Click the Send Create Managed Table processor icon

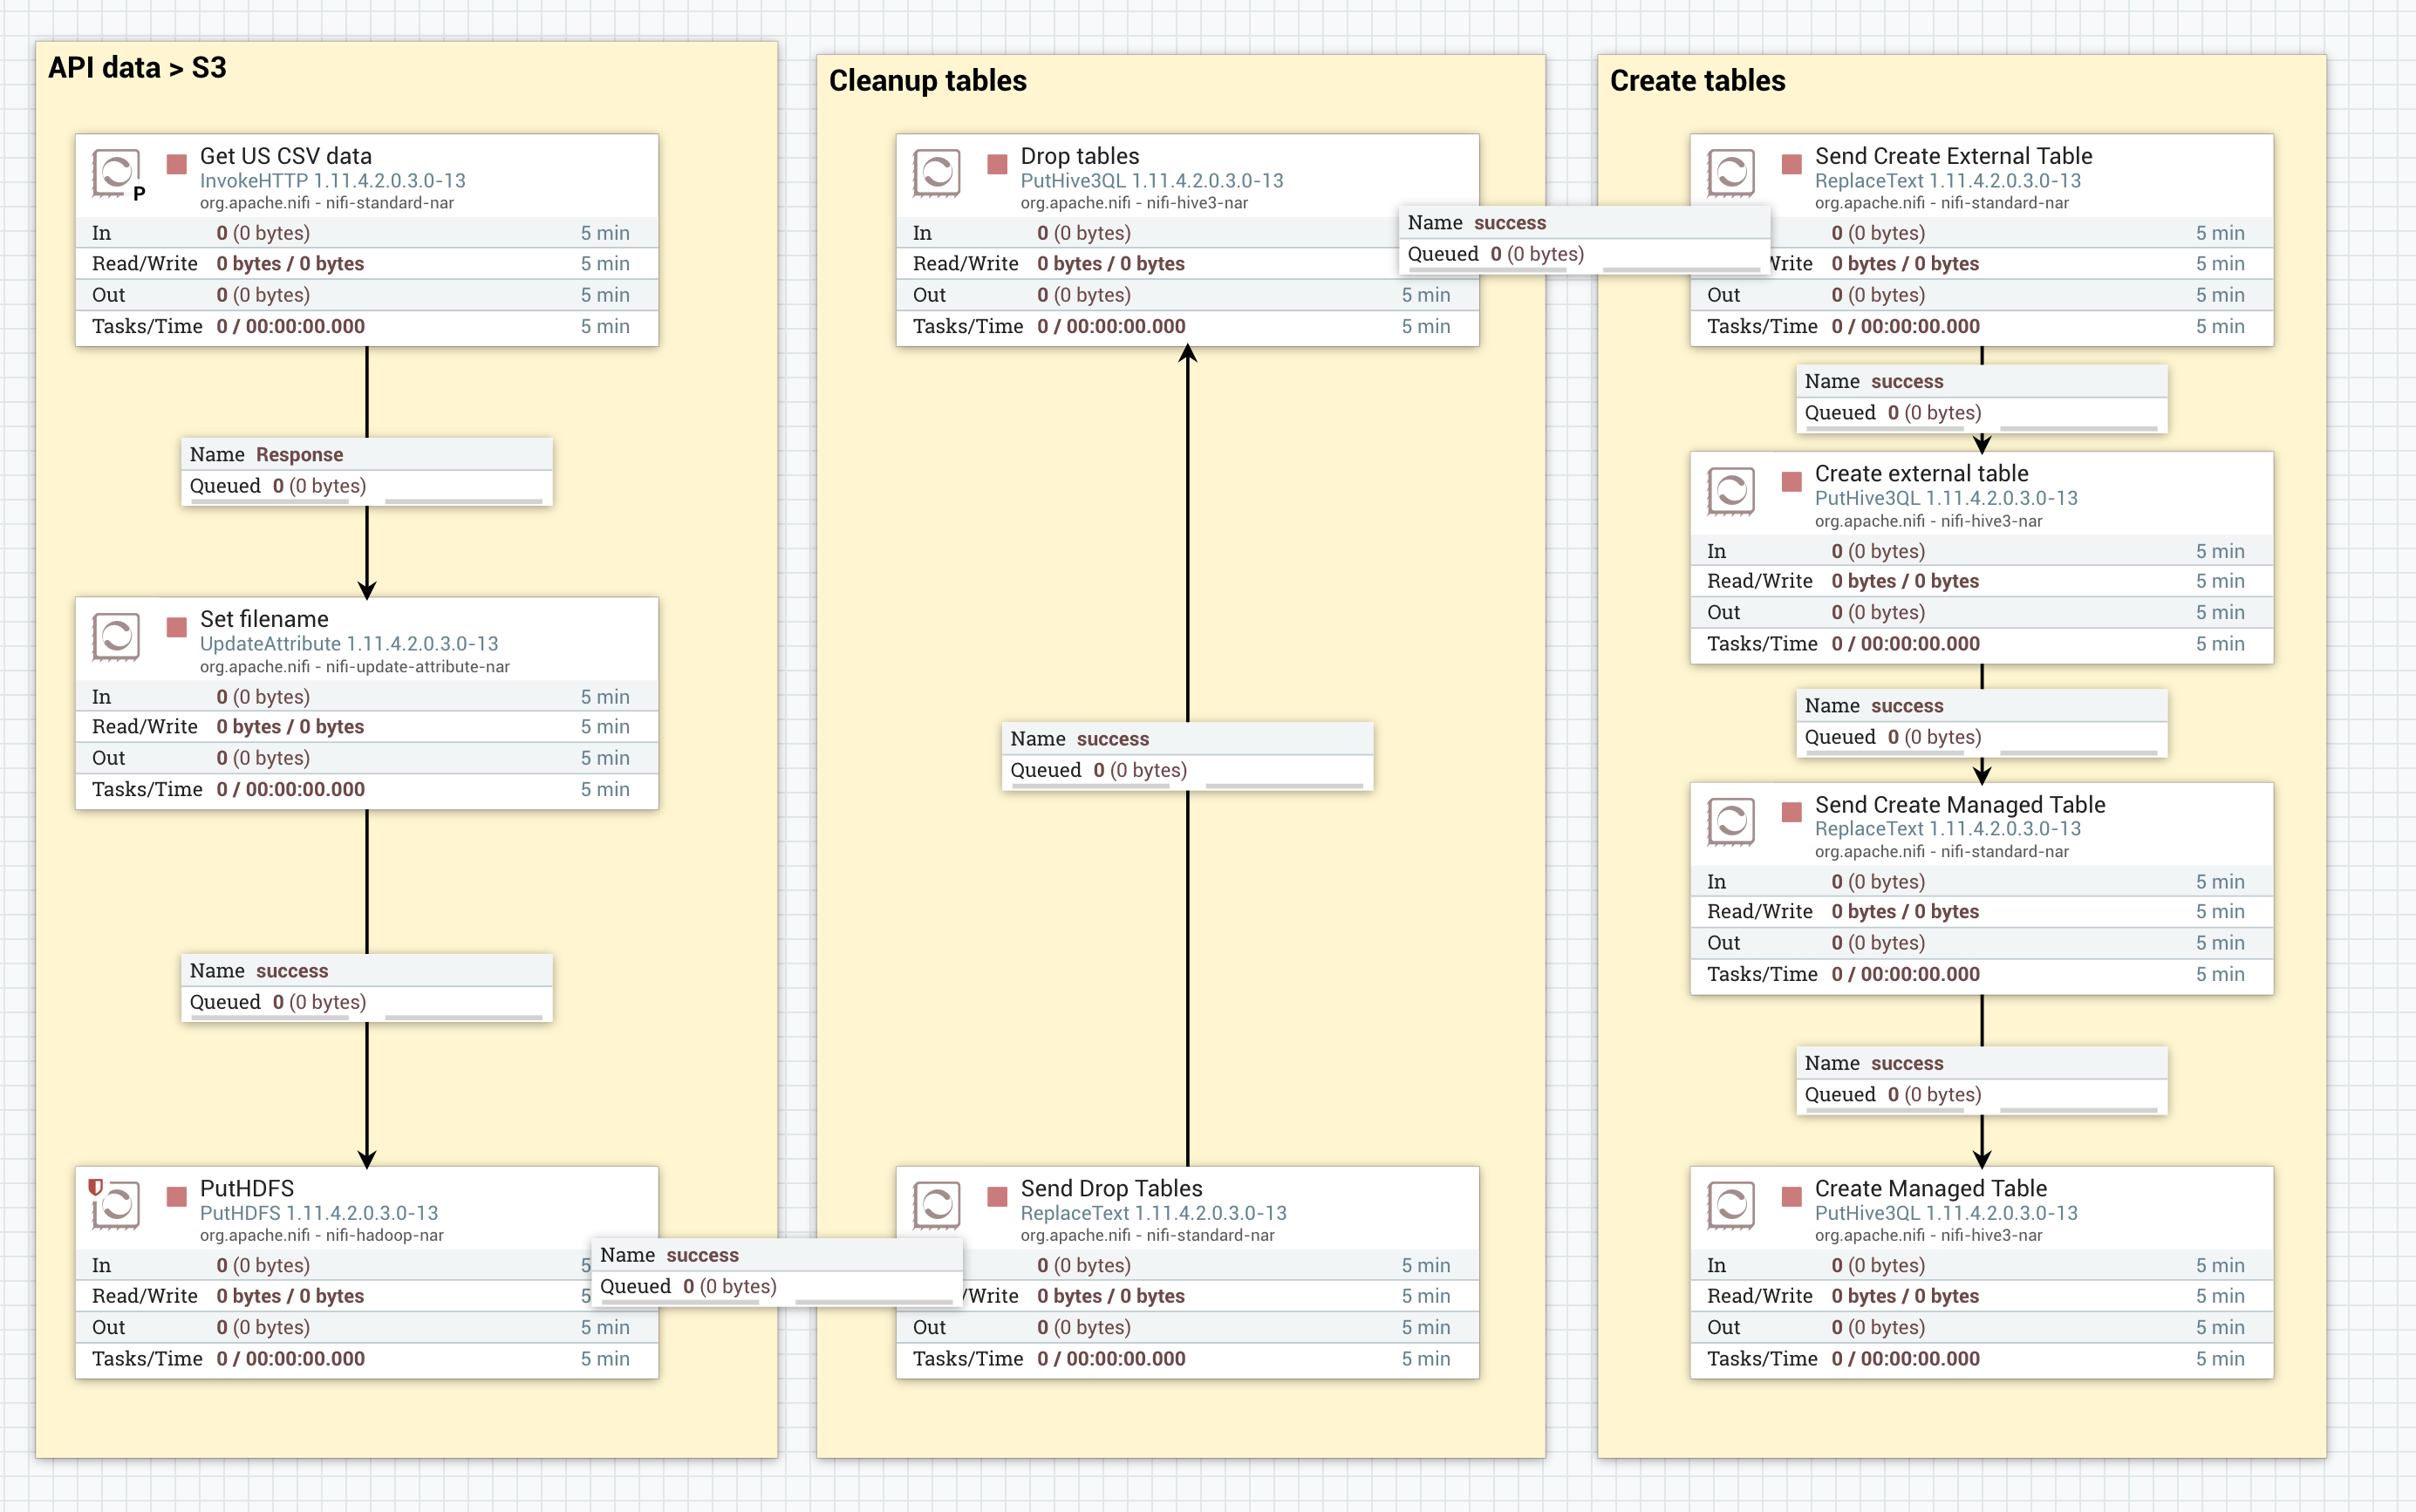[x=1731, y=822]
